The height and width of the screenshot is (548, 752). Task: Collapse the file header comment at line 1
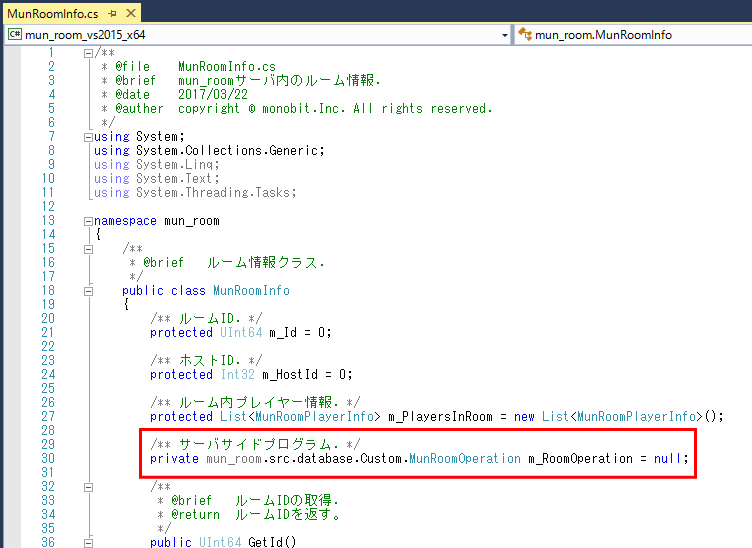(88, 53)
